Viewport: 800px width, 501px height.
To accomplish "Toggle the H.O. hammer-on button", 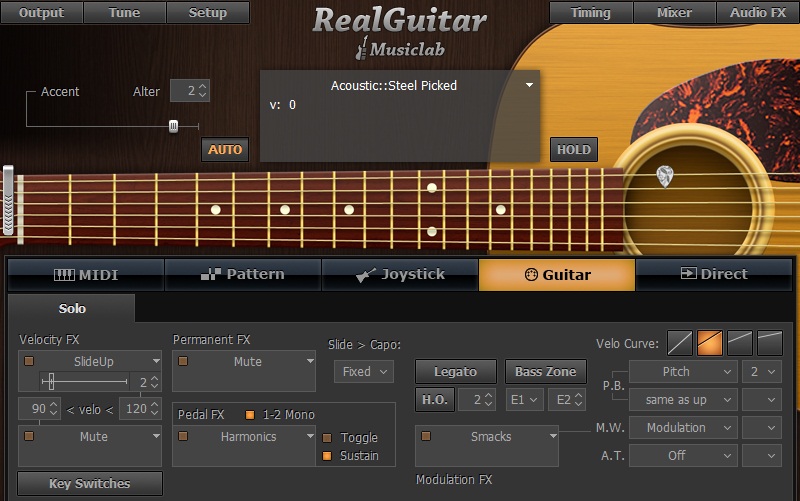I will (x=435, y=399).
